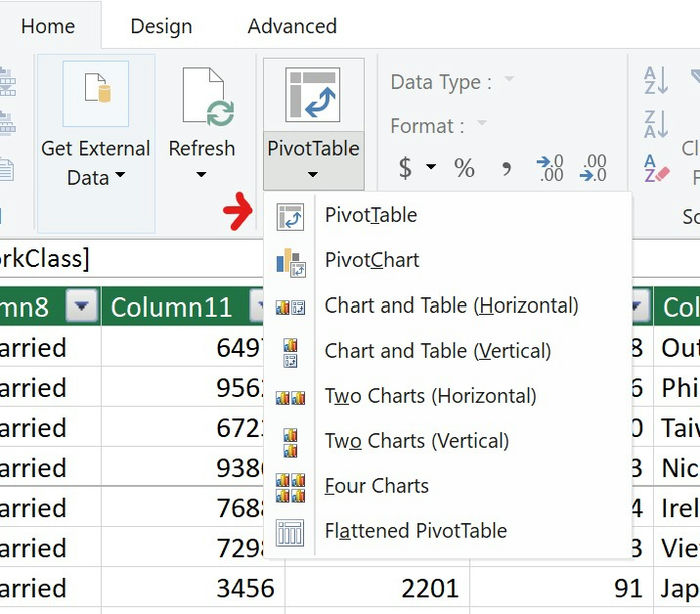700x614 pixels.
Task: Expand the currency symbol dropdown arrow
Action: point(431,167)
